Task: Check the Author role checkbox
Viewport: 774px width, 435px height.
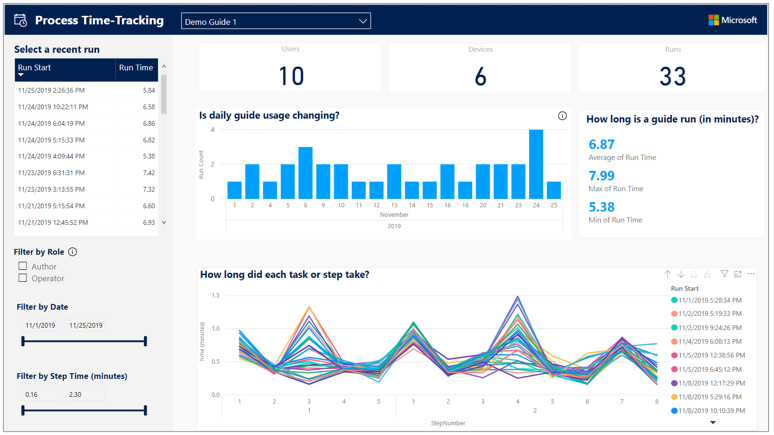Action: coord(23,266)
